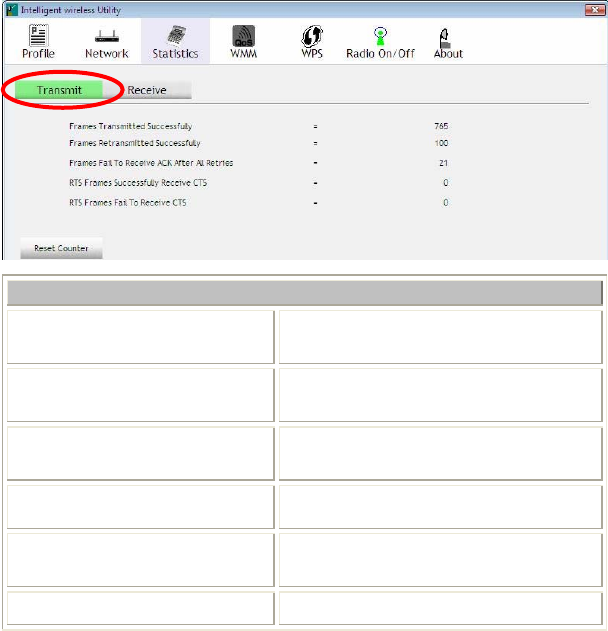This screenshot has height=631, width=608.
Task: Click the Intelligent Wireless Utility title icon
Action: coord(12,10)
